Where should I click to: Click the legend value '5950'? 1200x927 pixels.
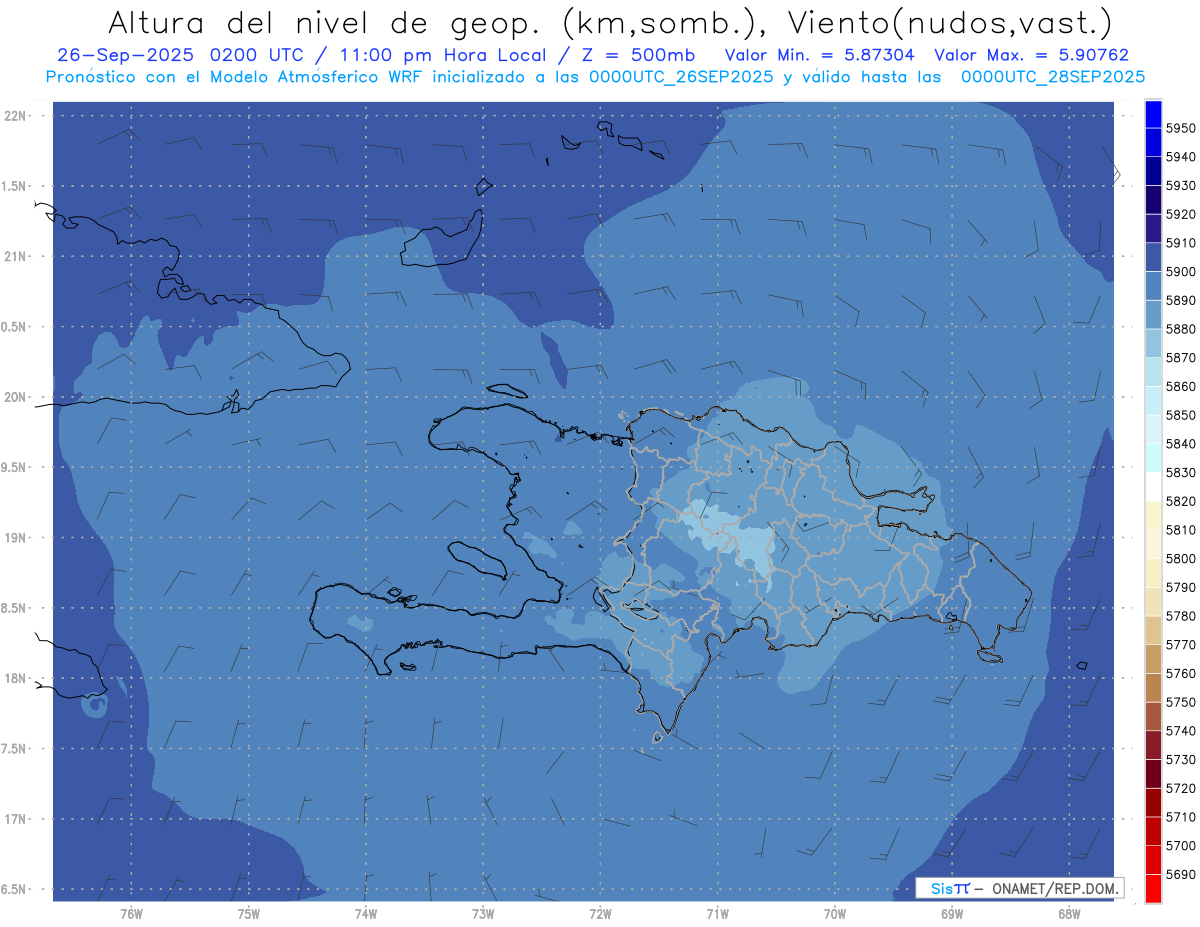[x=1180, y=128]
